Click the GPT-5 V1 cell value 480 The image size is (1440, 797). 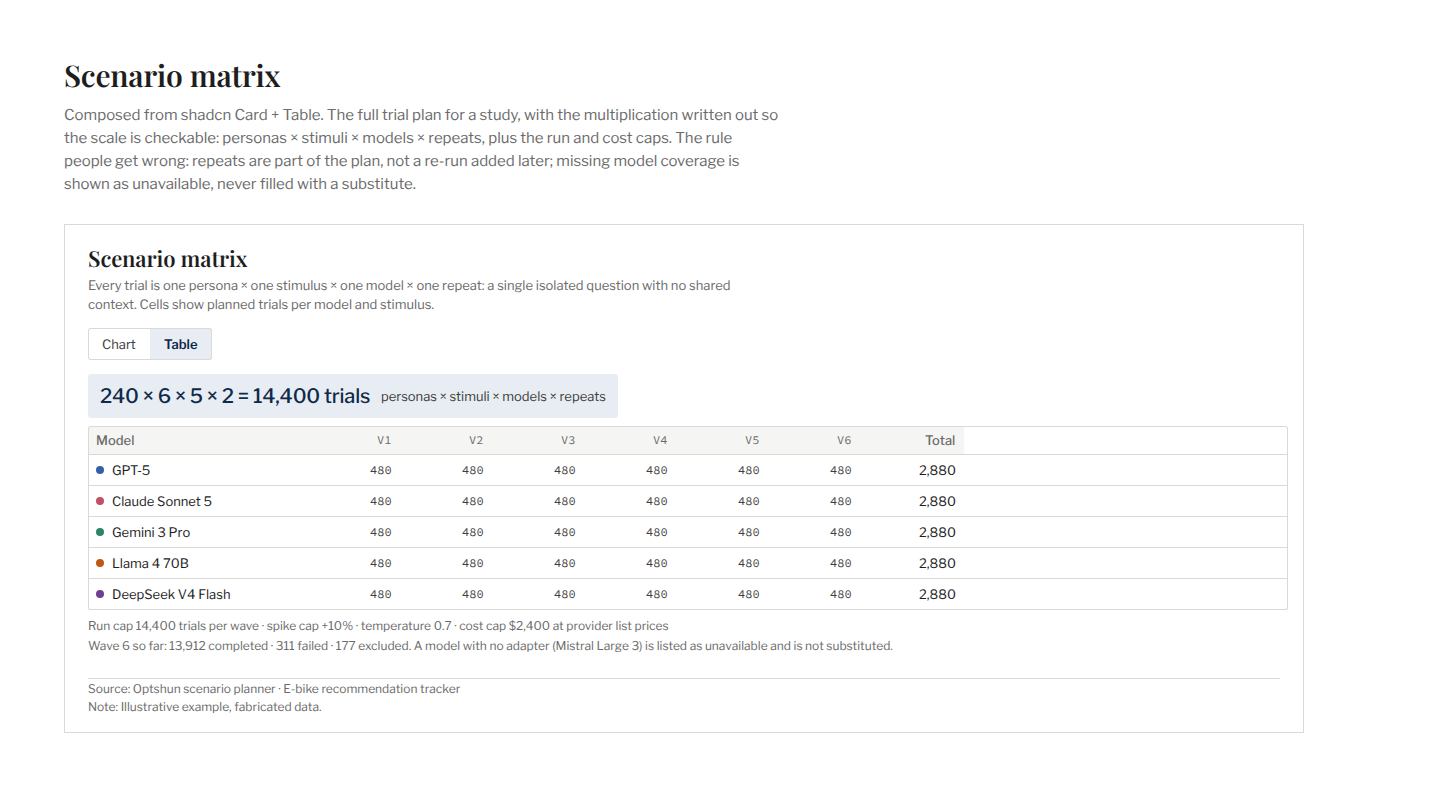(x=381, y=470)
